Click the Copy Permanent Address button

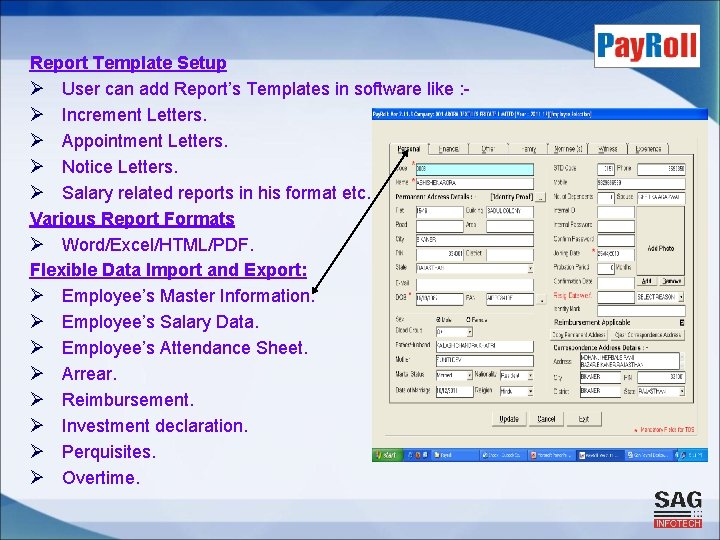(x=579, y=335)
